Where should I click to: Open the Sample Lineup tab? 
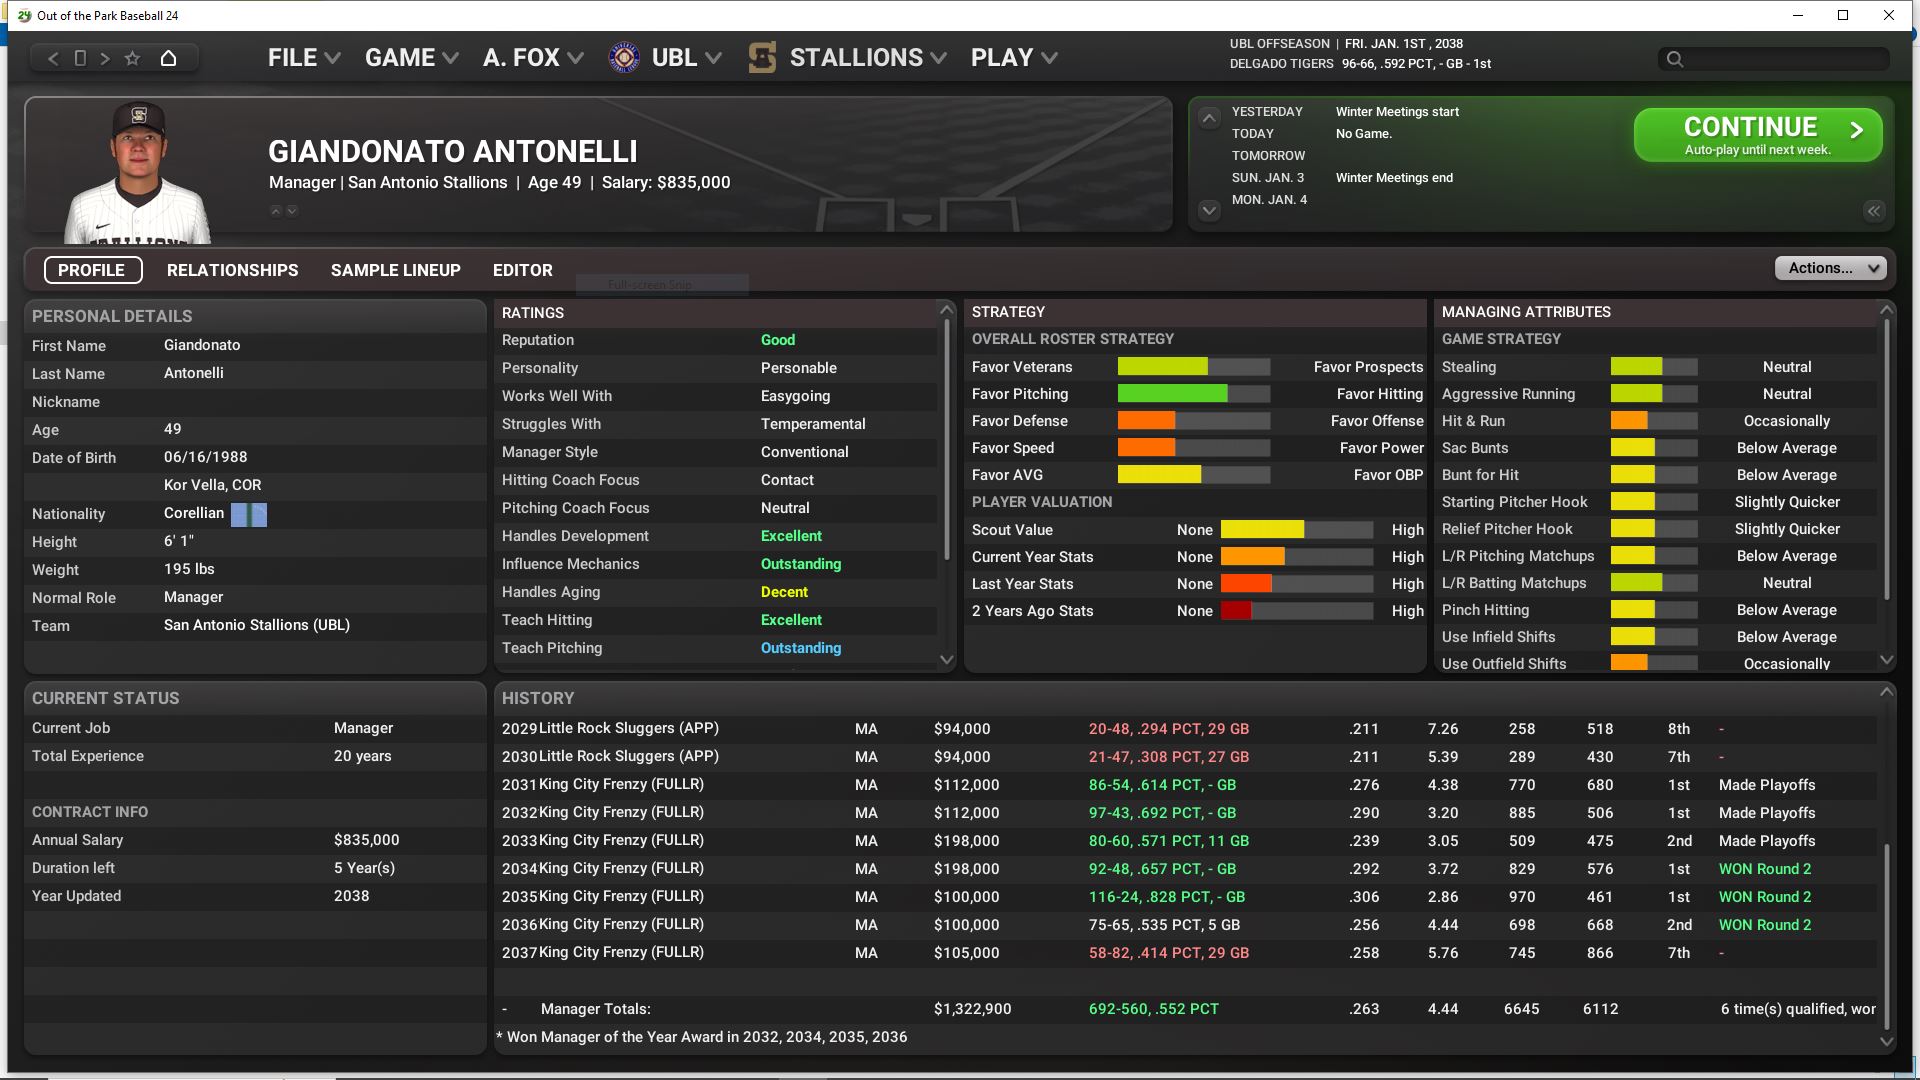pos(395,270)
